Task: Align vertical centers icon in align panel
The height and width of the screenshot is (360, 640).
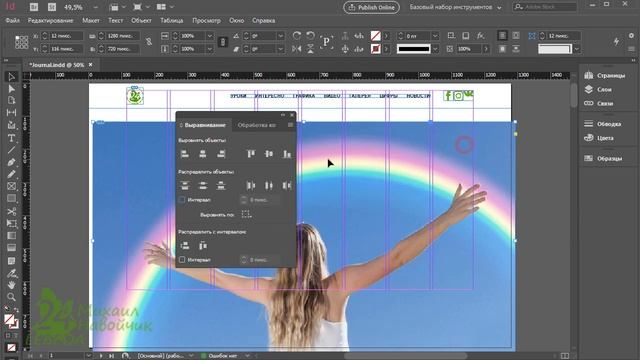Action: 269,154
